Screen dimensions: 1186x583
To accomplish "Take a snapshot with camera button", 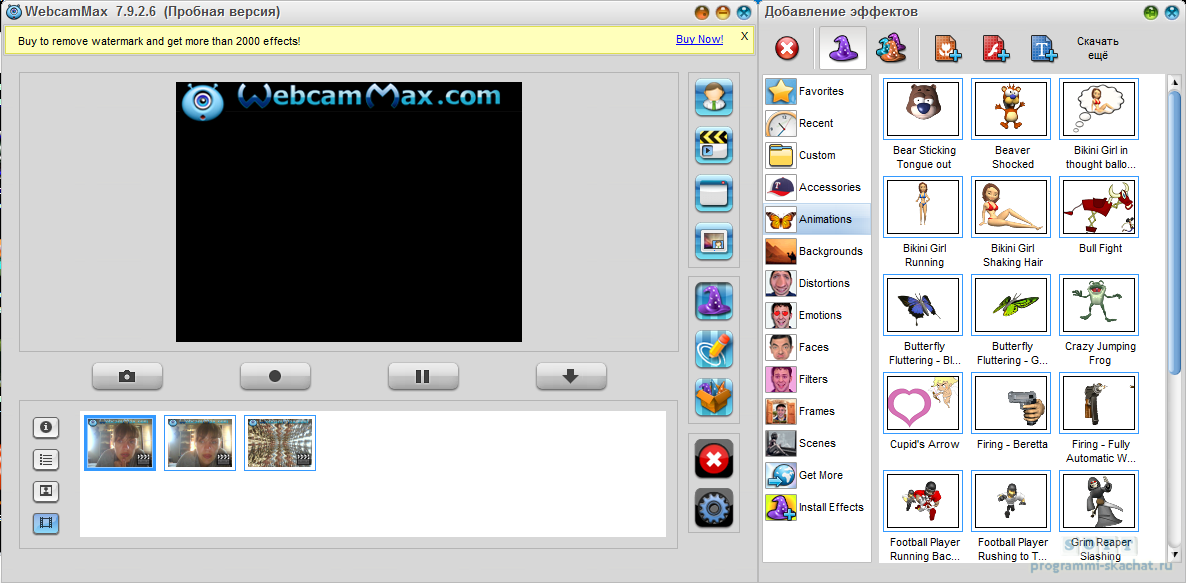I will (127, 376).
